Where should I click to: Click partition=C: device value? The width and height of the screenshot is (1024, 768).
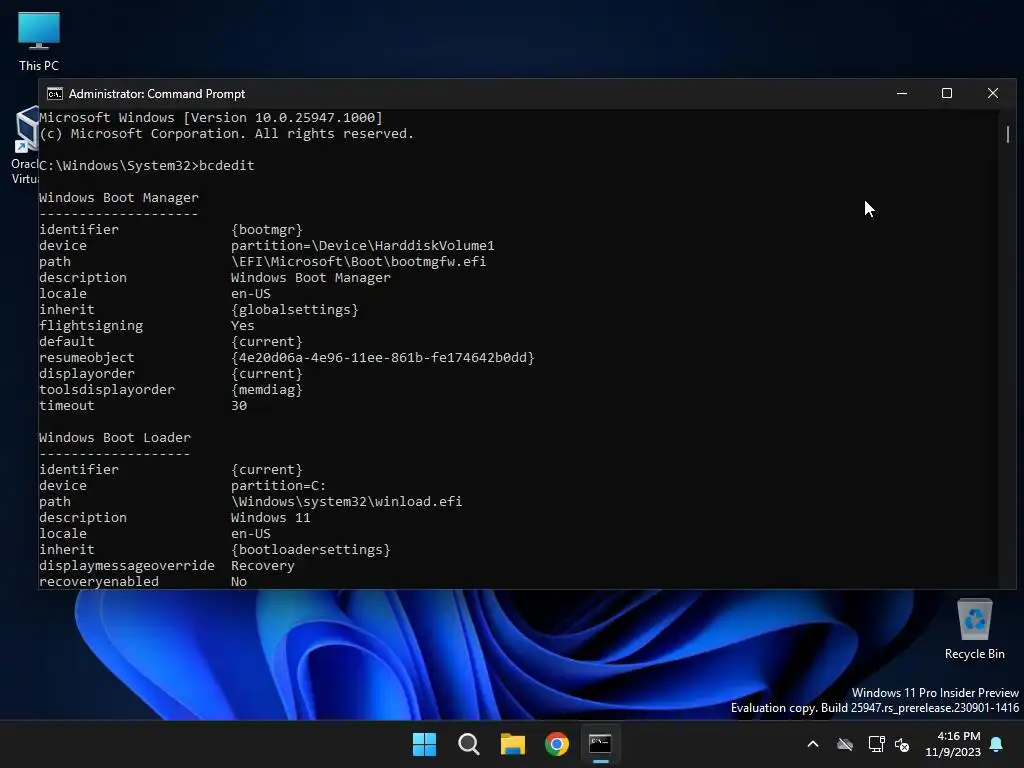(x=278, y=485)
